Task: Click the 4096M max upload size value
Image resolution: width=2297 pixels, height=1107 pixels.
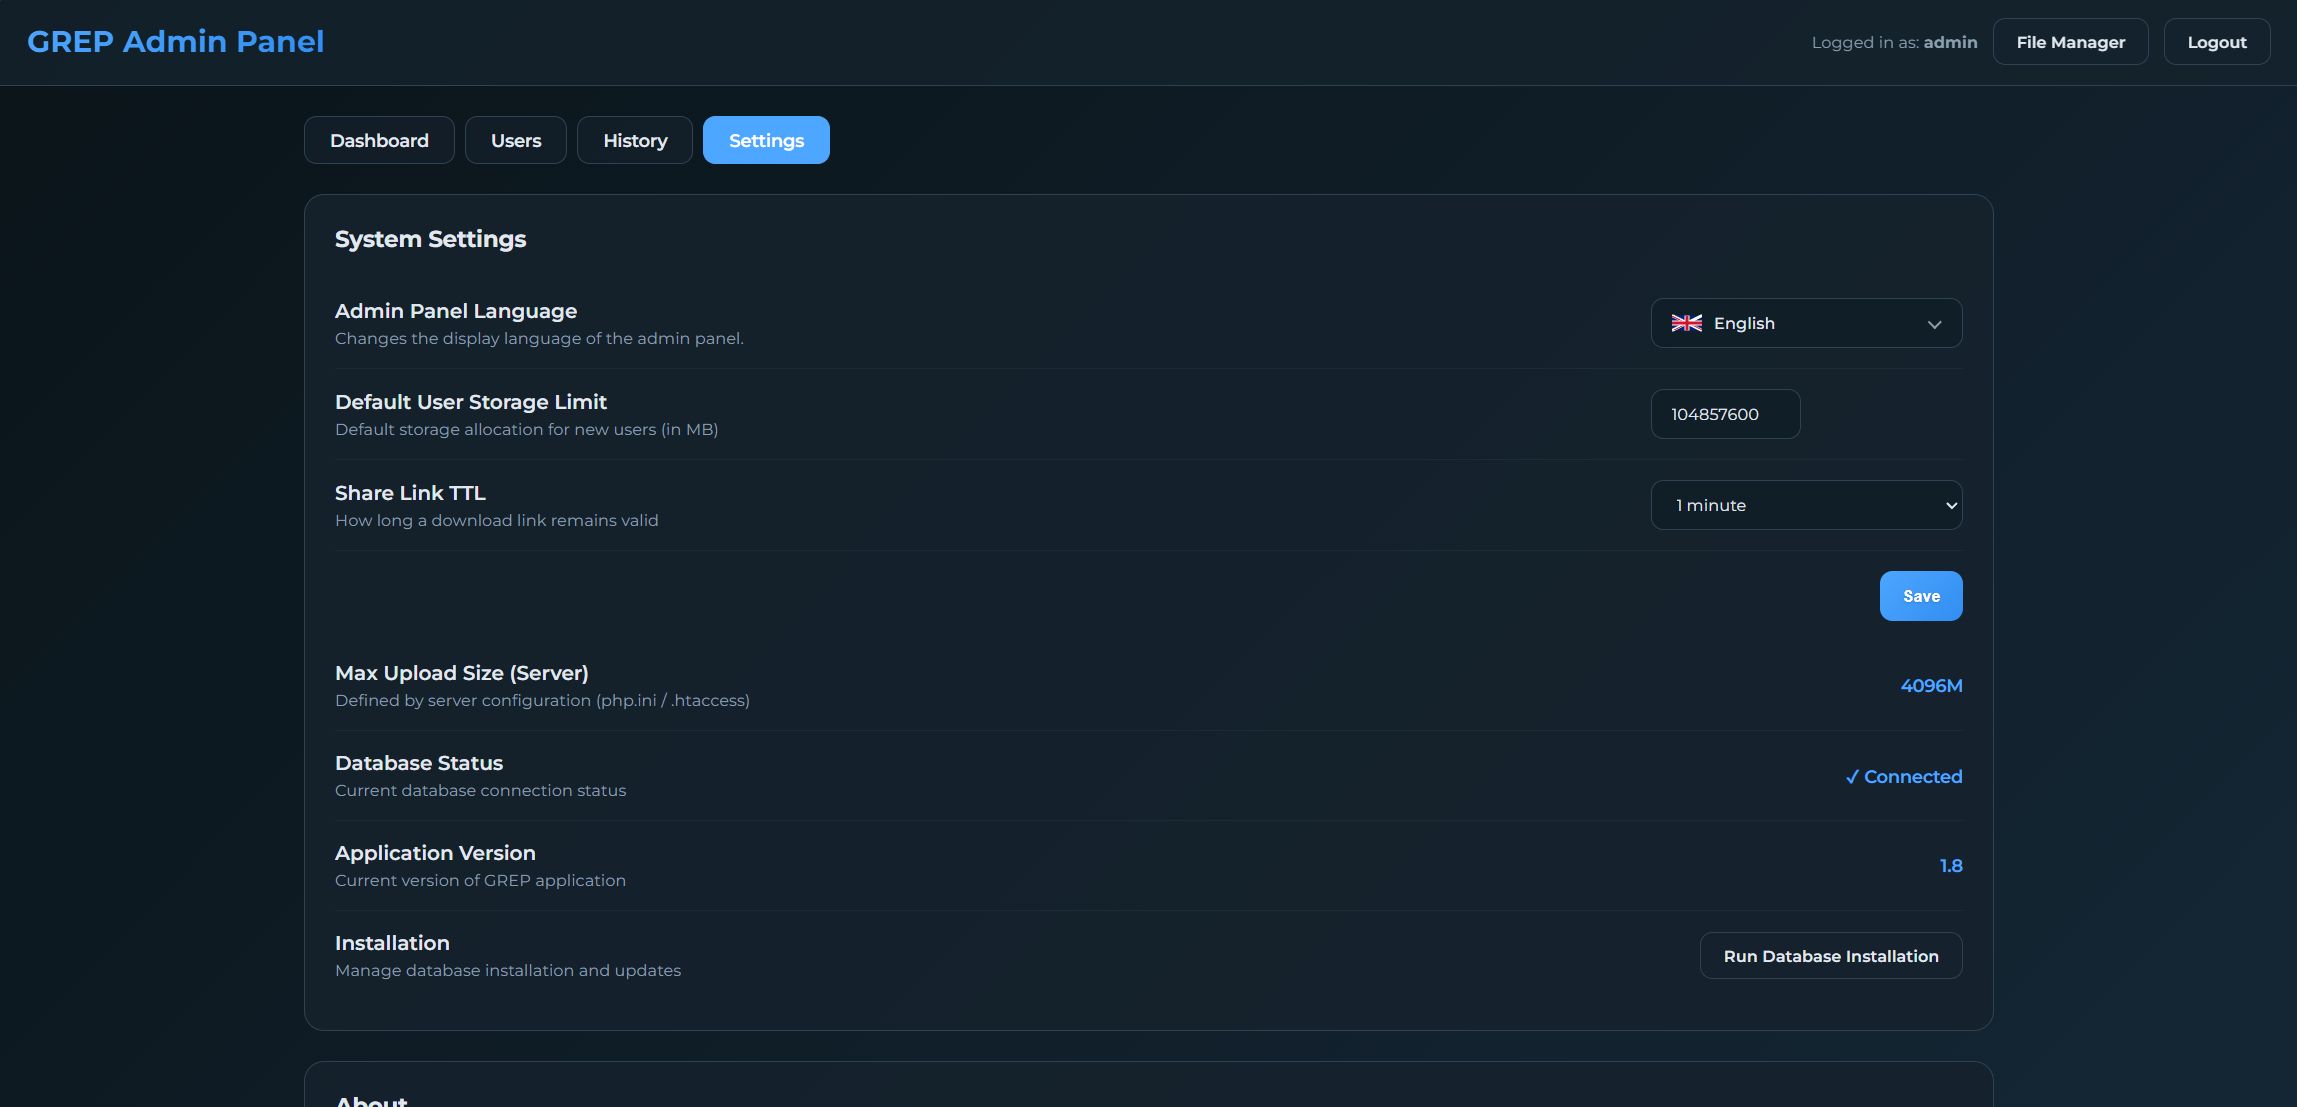Action: point(1930,686)
